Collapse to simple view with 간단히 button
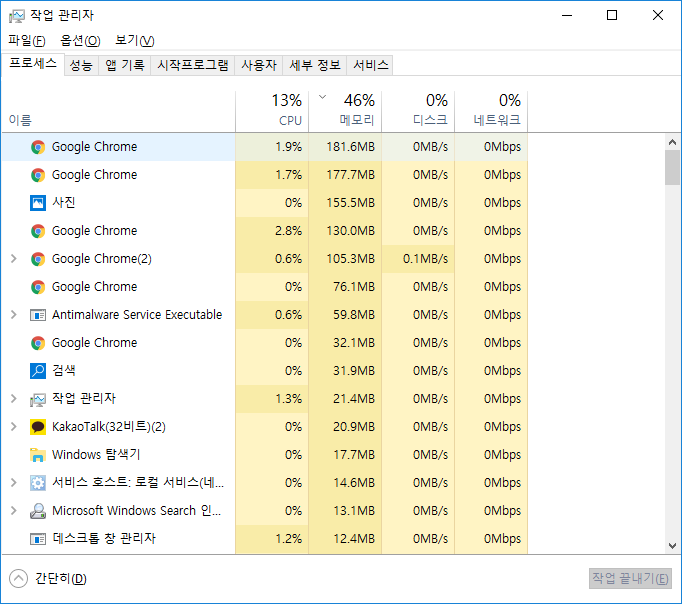The image size is (682, 604). click(48, 579)
